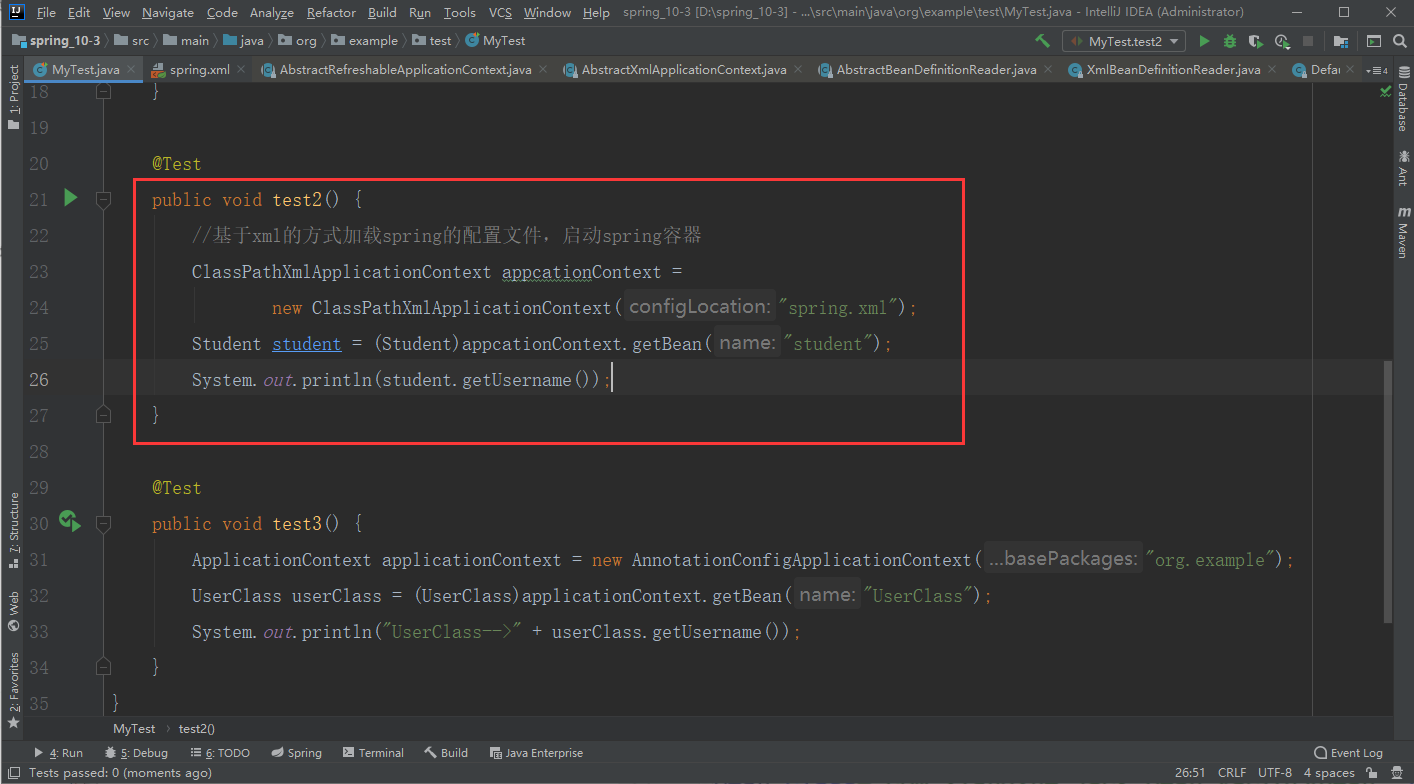Open the Run Anything toolbar icon
1414x784 pixels.
tap(1373, 41)
